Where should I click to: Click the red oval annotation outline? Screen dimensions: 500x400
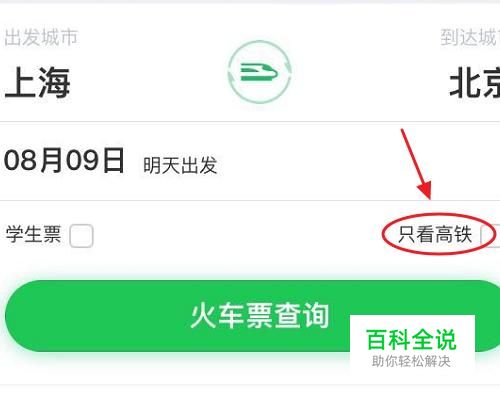(439, 234)
